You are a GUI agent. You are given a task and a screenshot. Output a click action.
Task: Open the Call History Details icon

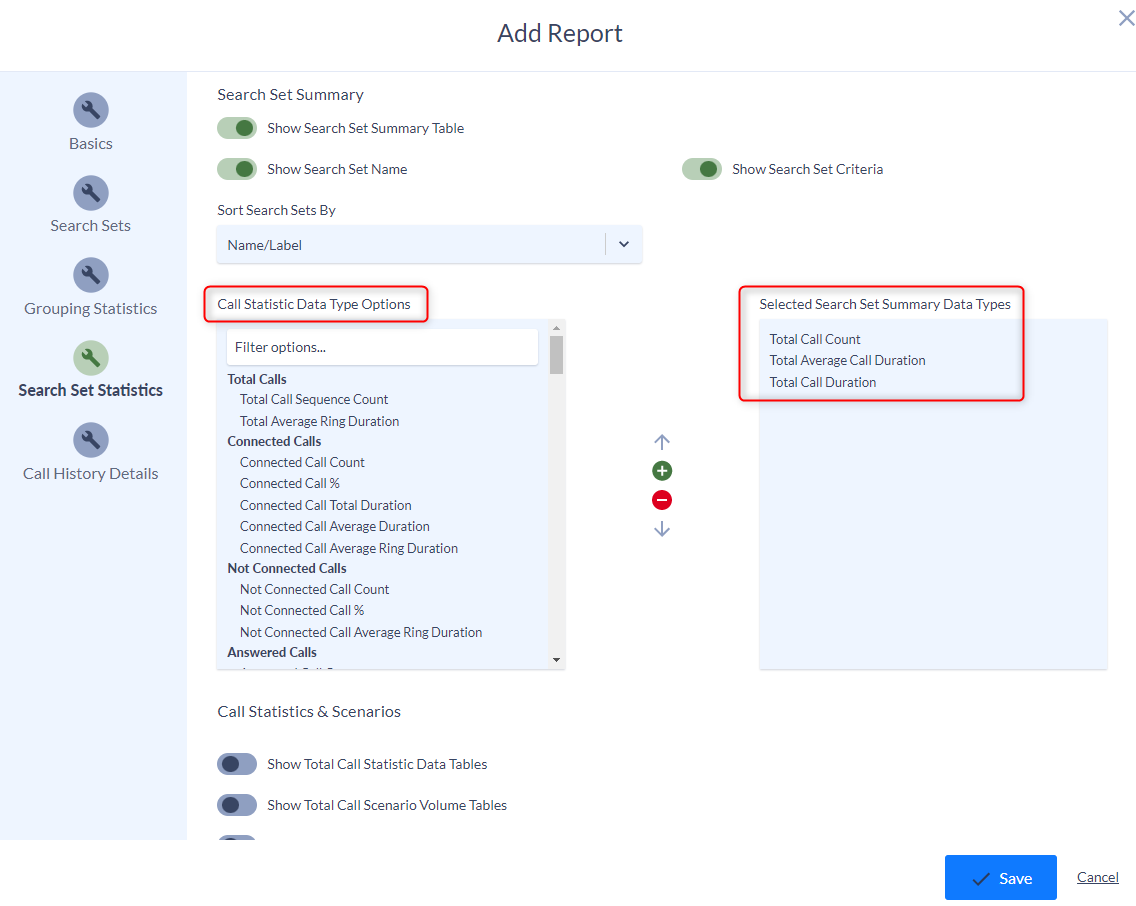click(x=90, y=440)
